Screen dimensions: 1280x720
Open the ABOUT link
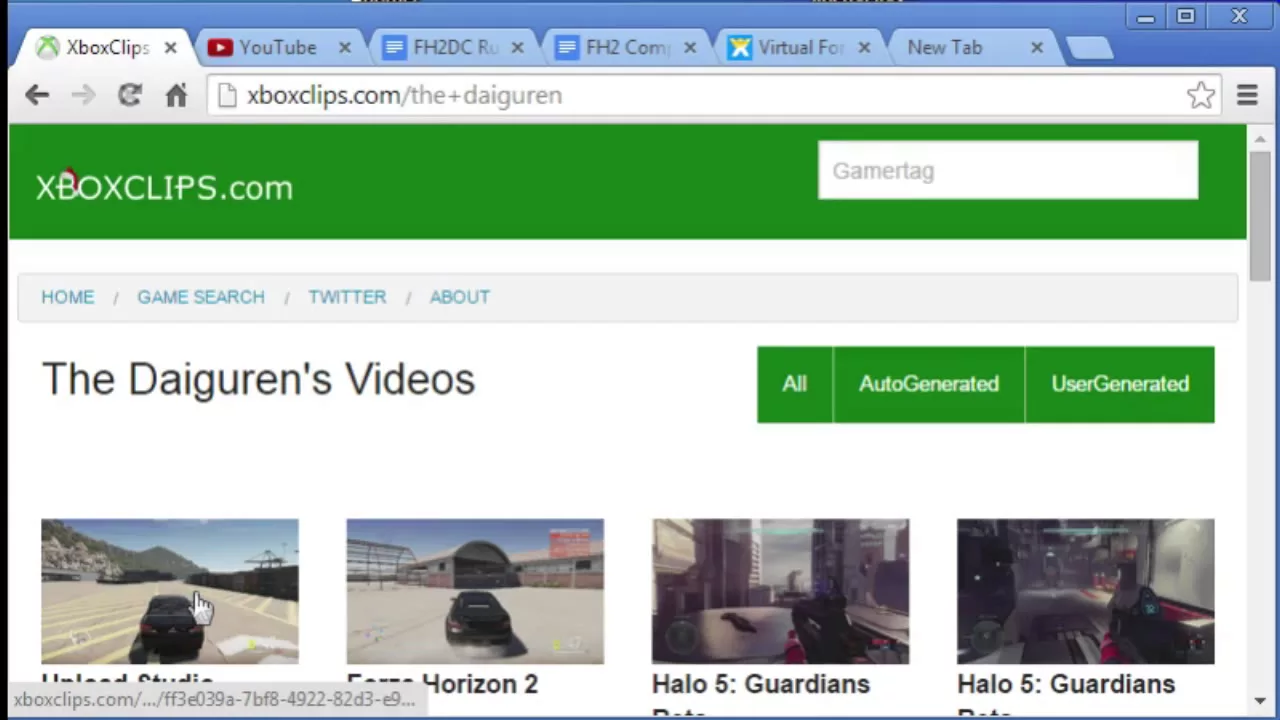coord(460,297)
